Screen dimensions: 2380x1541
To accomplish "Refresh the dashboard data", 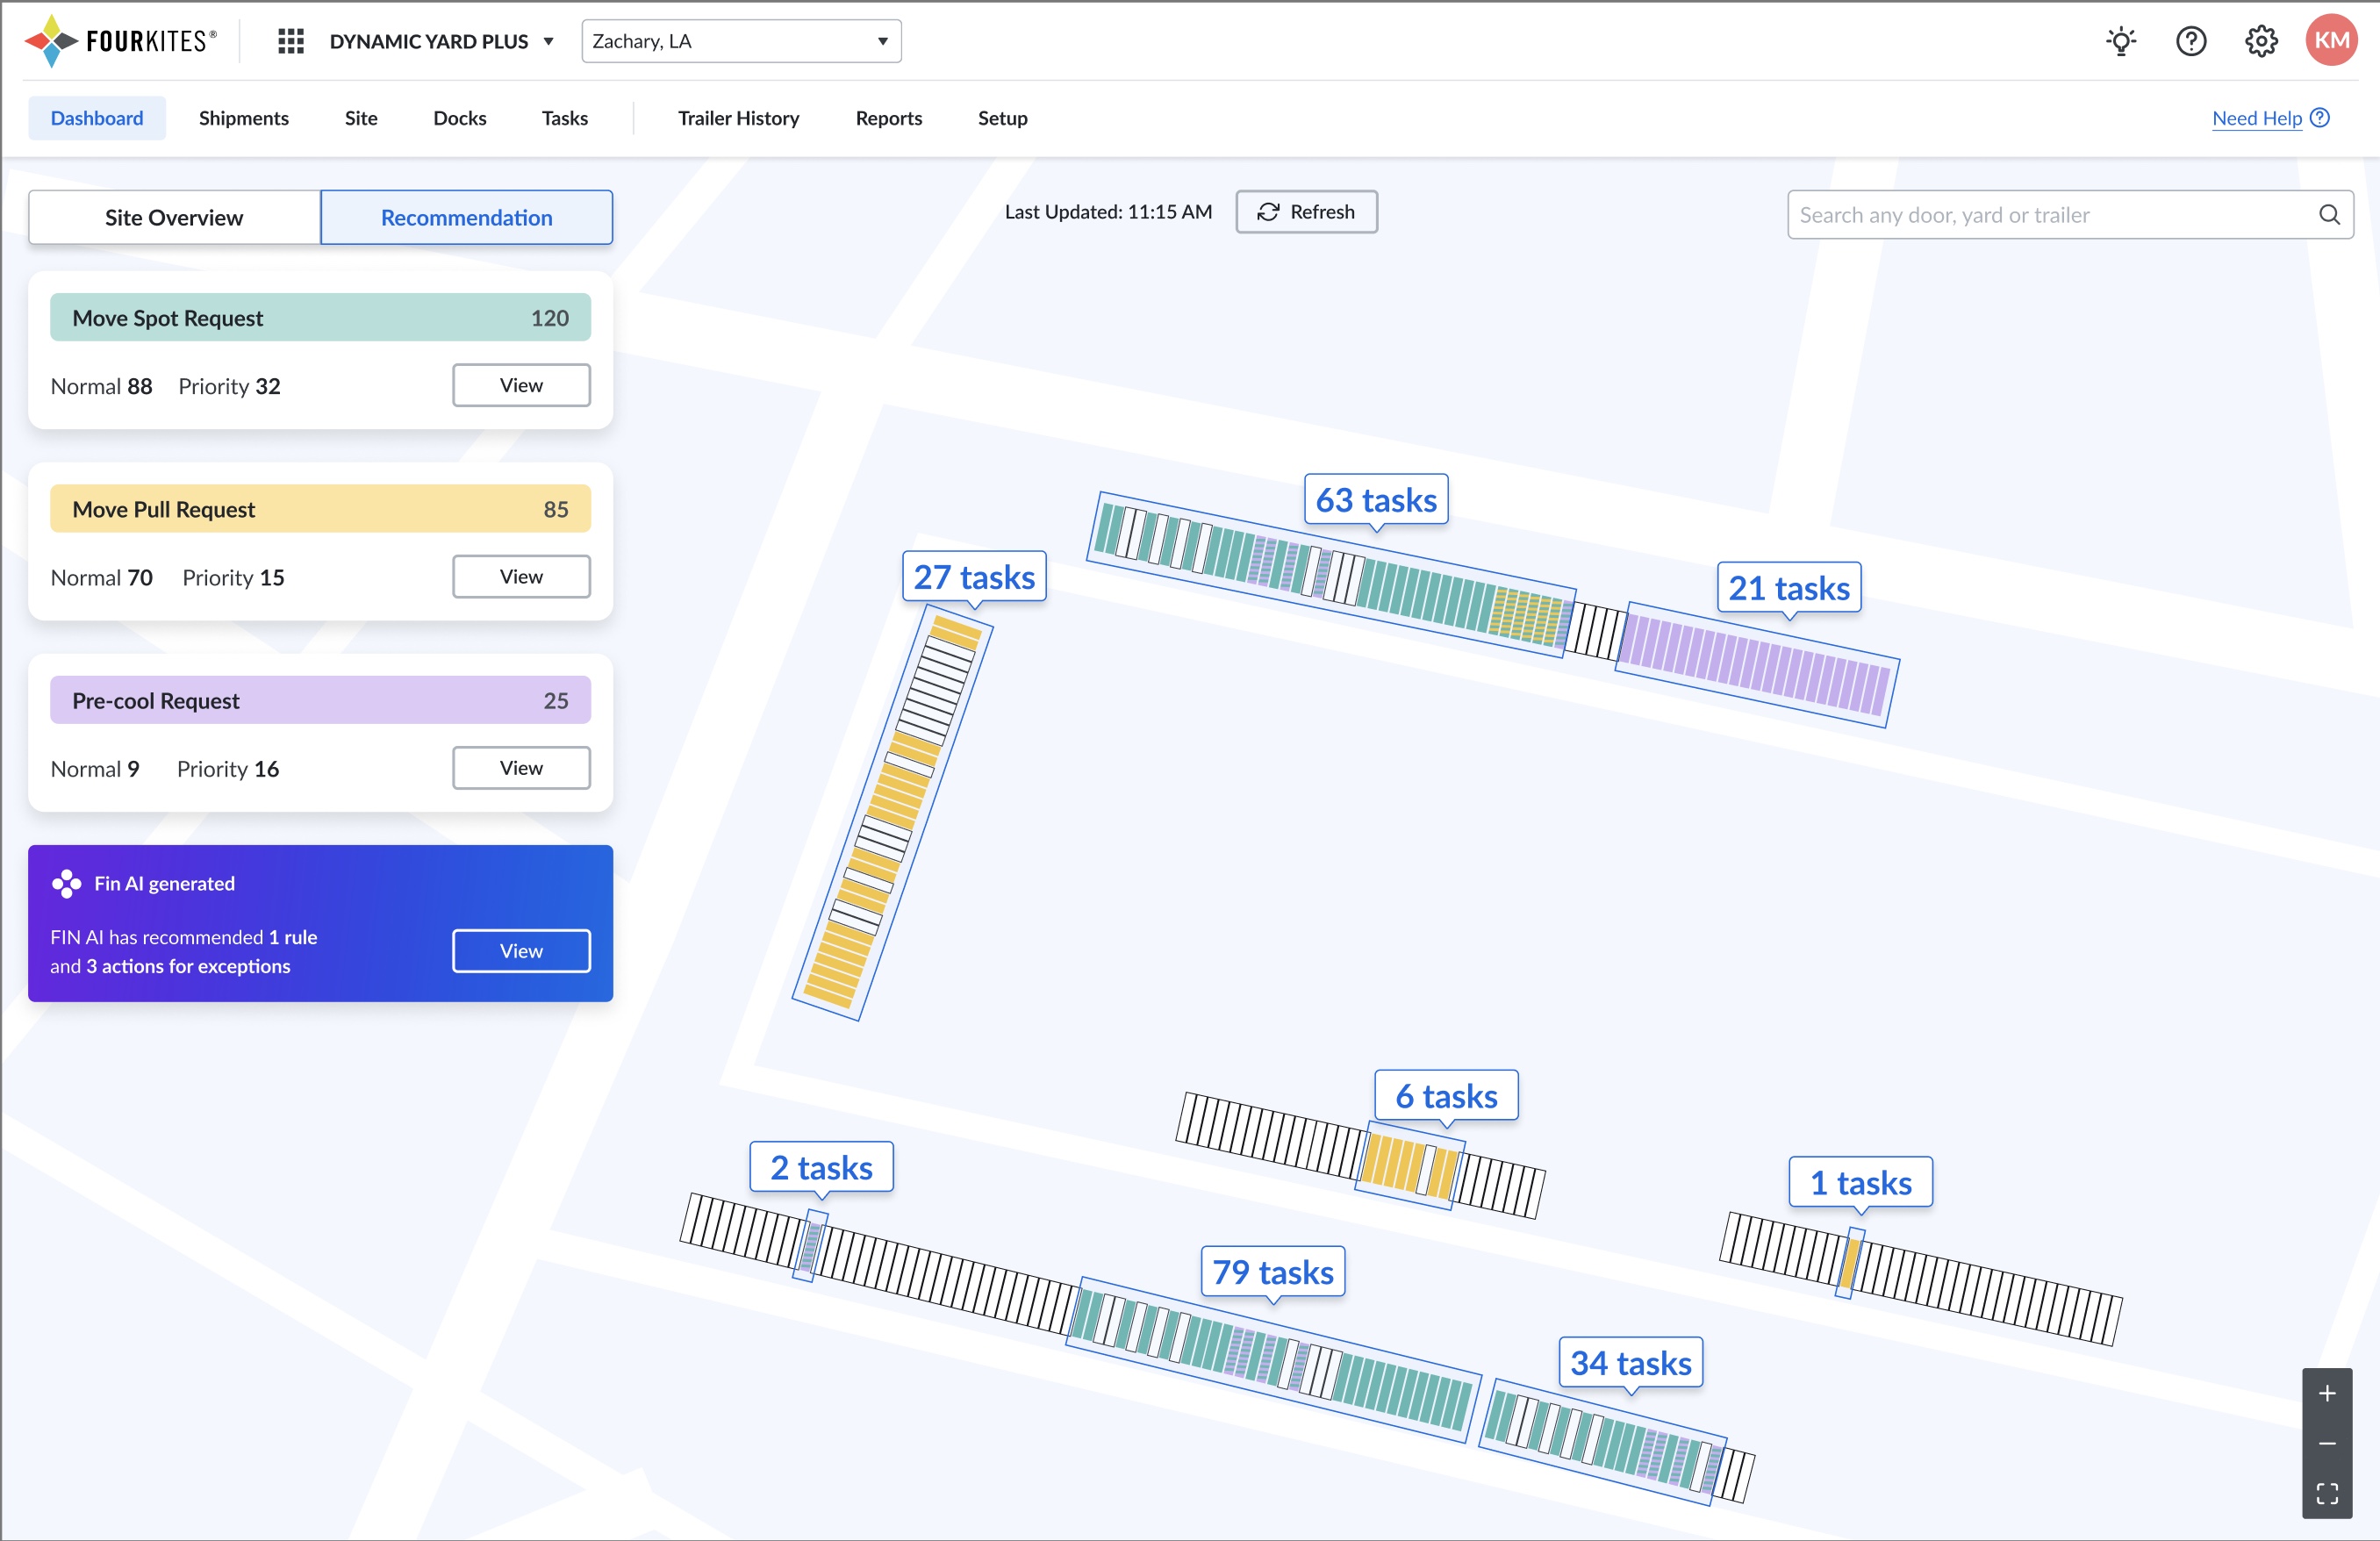I will (1306, 212).
